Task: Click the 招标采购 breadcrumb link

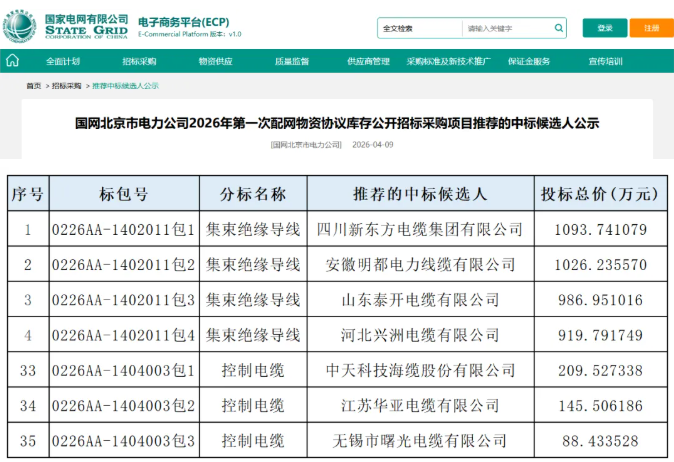Action: (67, 86)
